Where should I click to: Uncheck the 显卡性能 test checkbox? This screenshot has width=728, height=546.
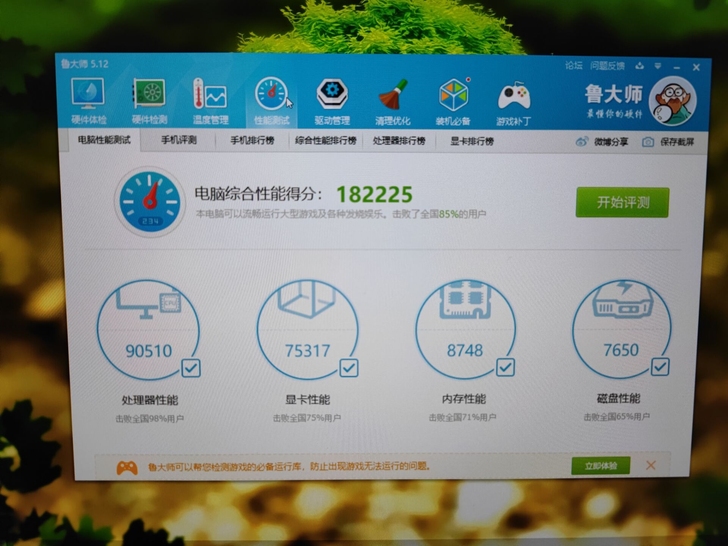coord(349,368)
